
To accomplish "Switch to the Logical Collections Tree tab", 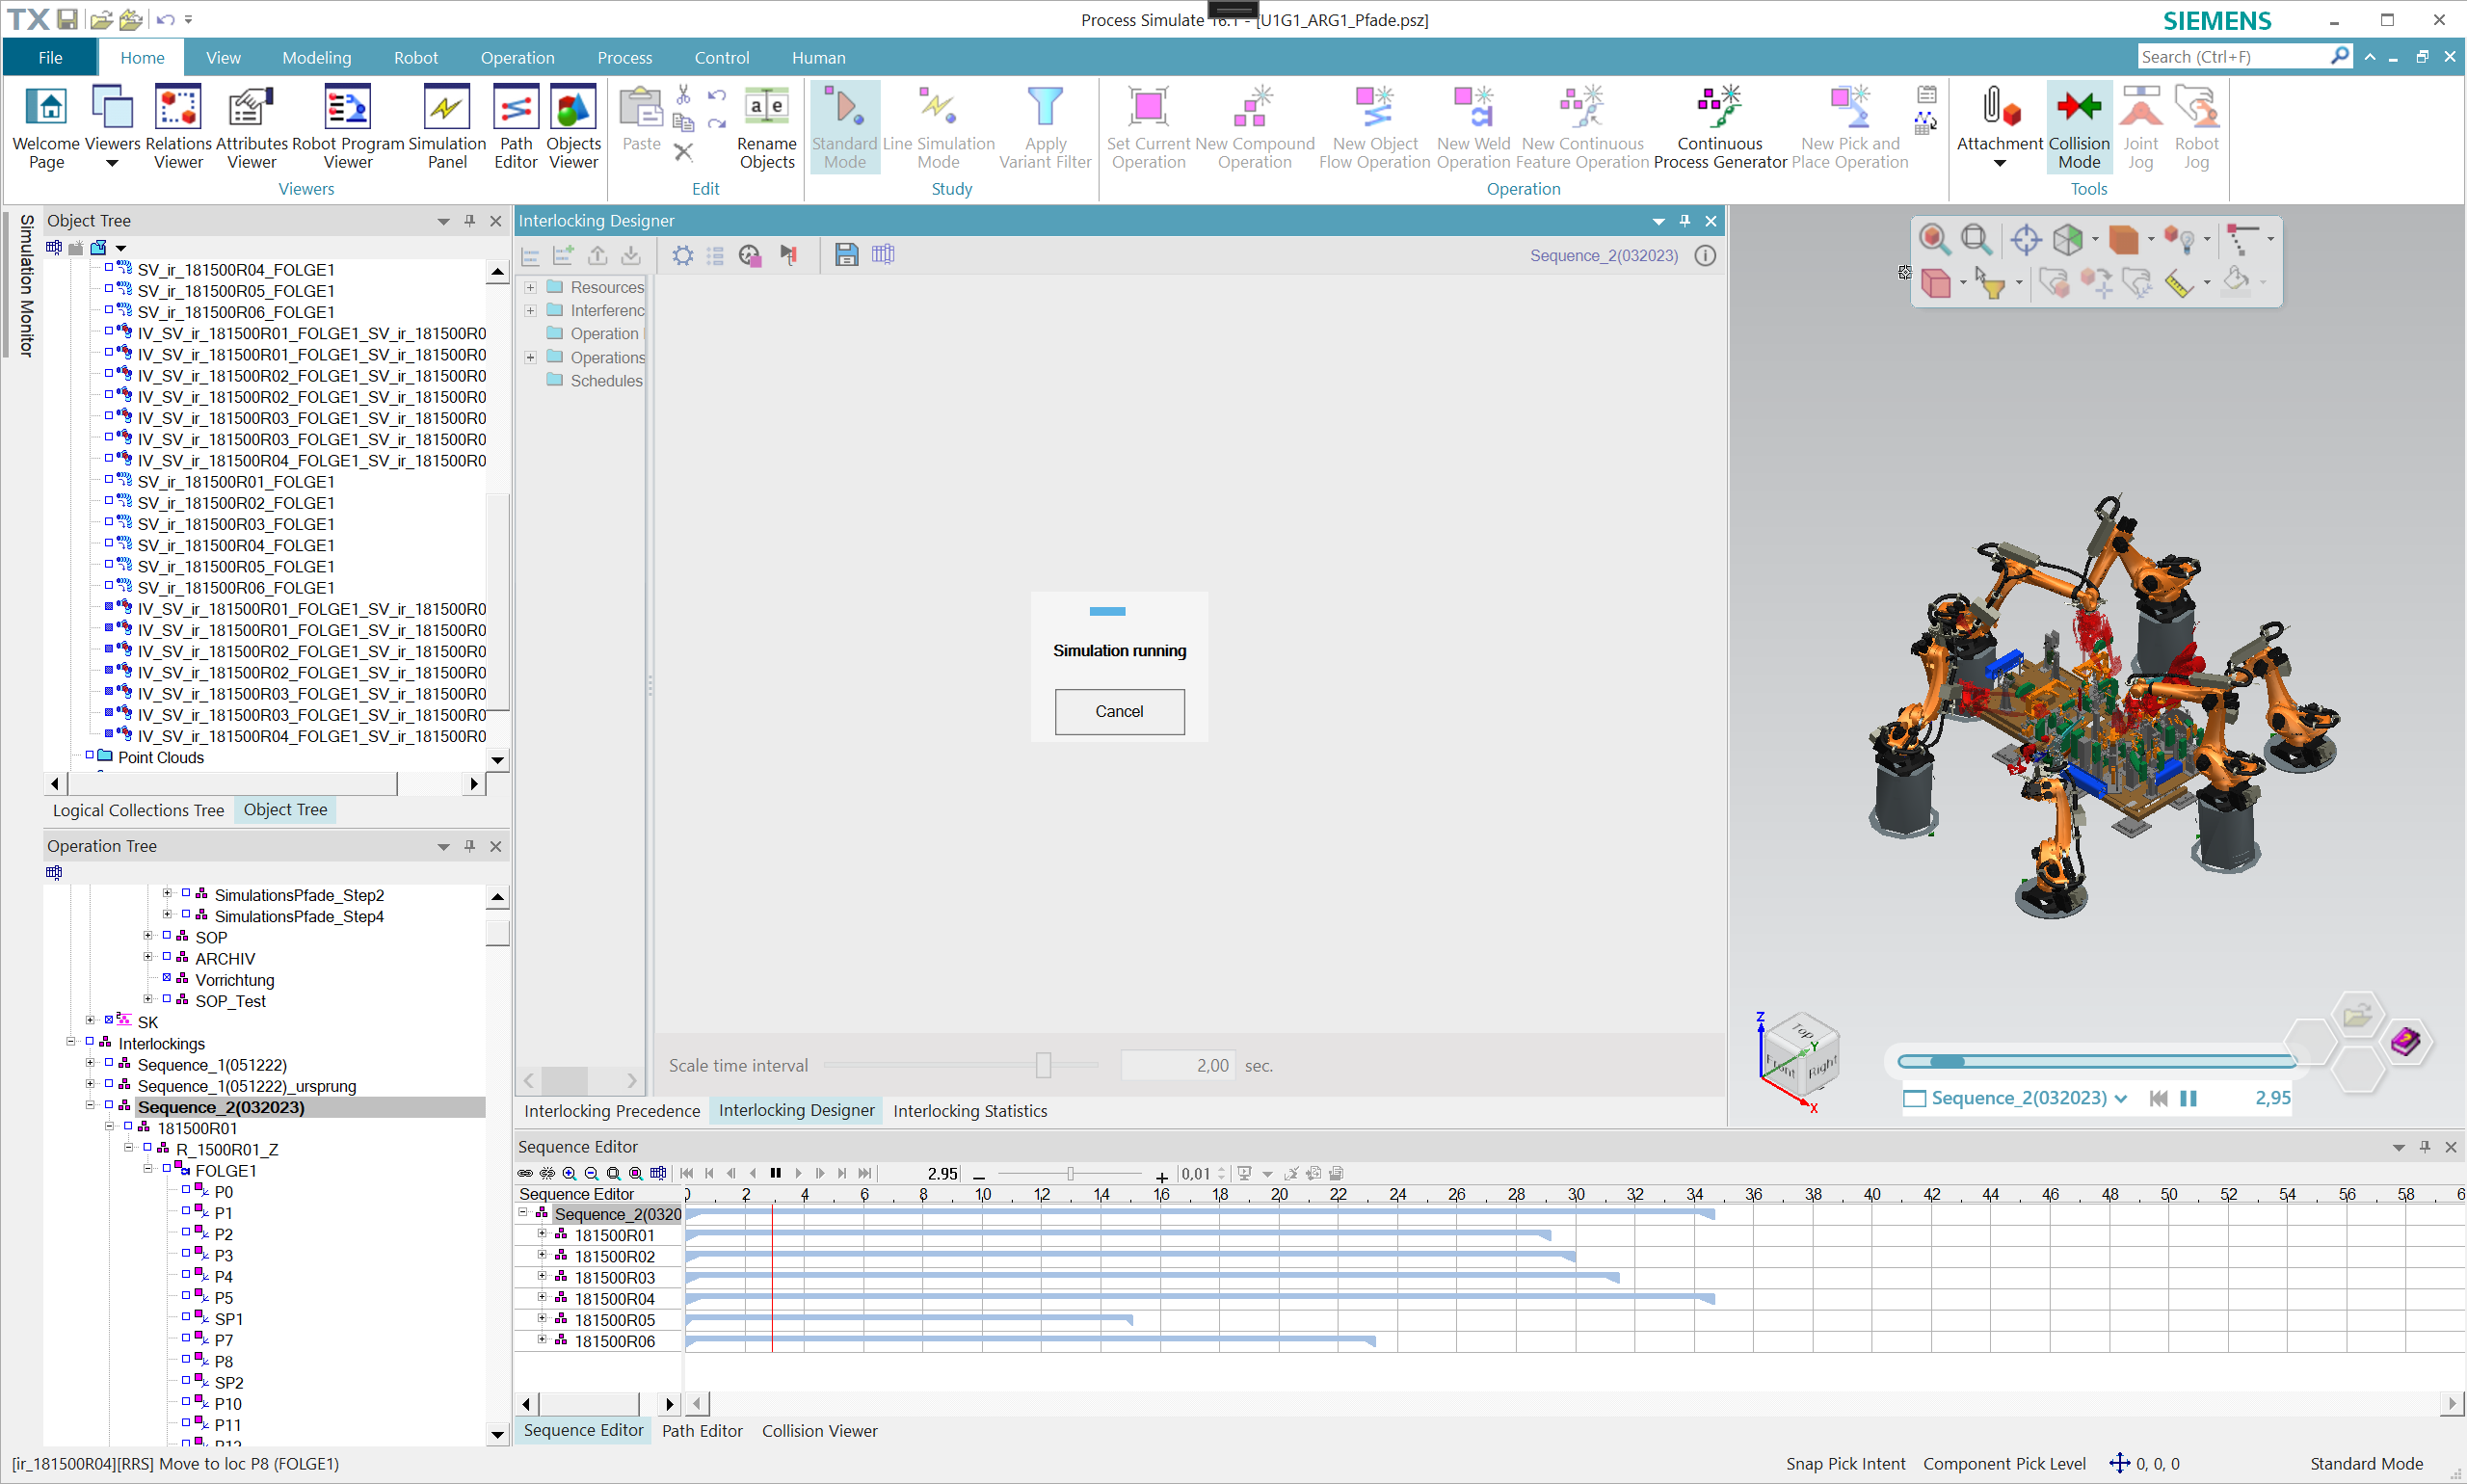I will click(x=138, y=810).
